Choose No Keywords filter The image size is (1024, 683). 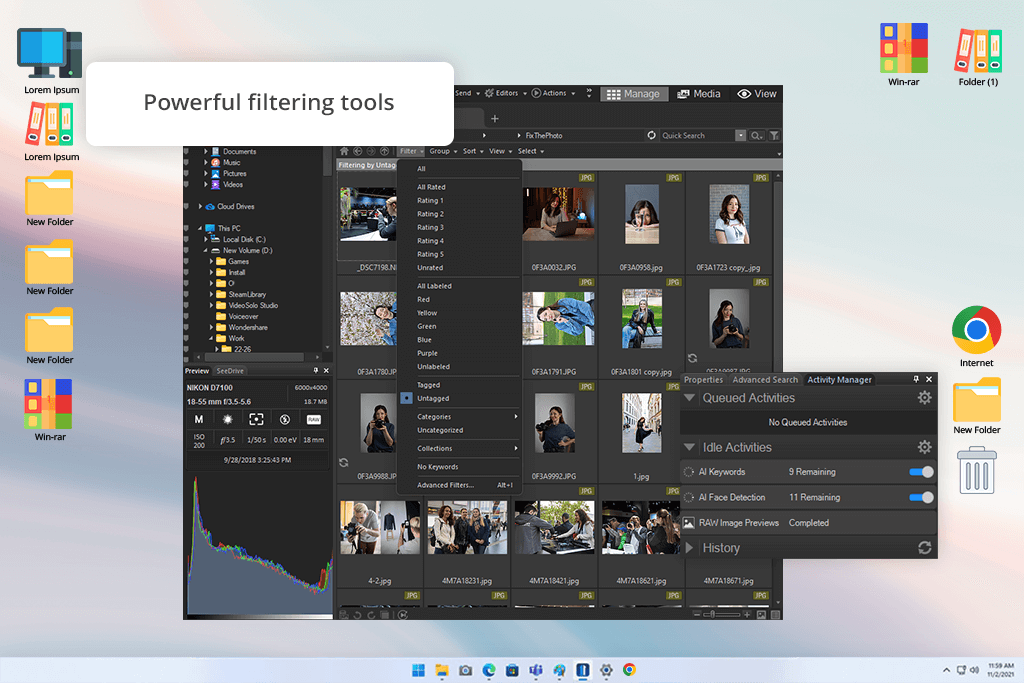438,467
